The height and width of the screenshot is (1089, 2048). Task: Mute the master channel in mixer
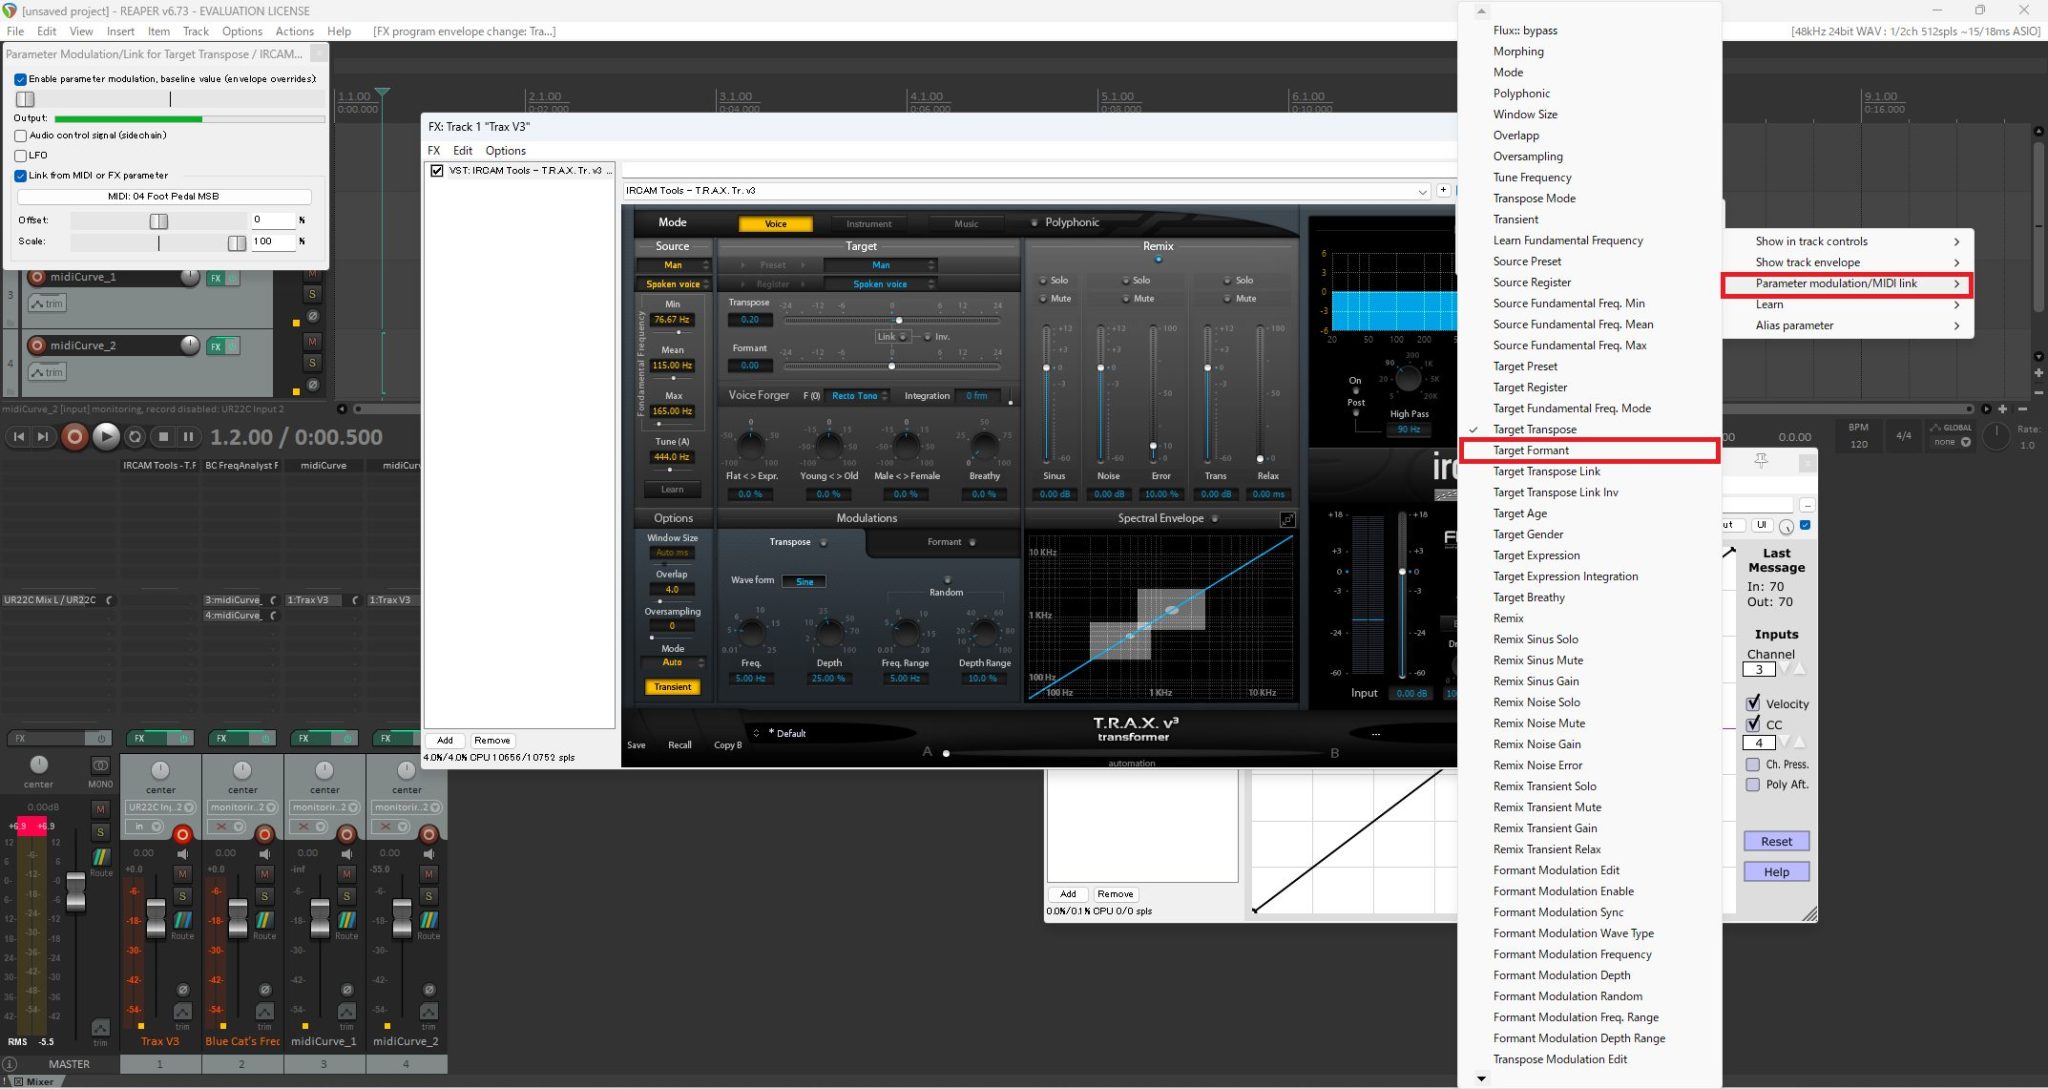pos(100,808)
